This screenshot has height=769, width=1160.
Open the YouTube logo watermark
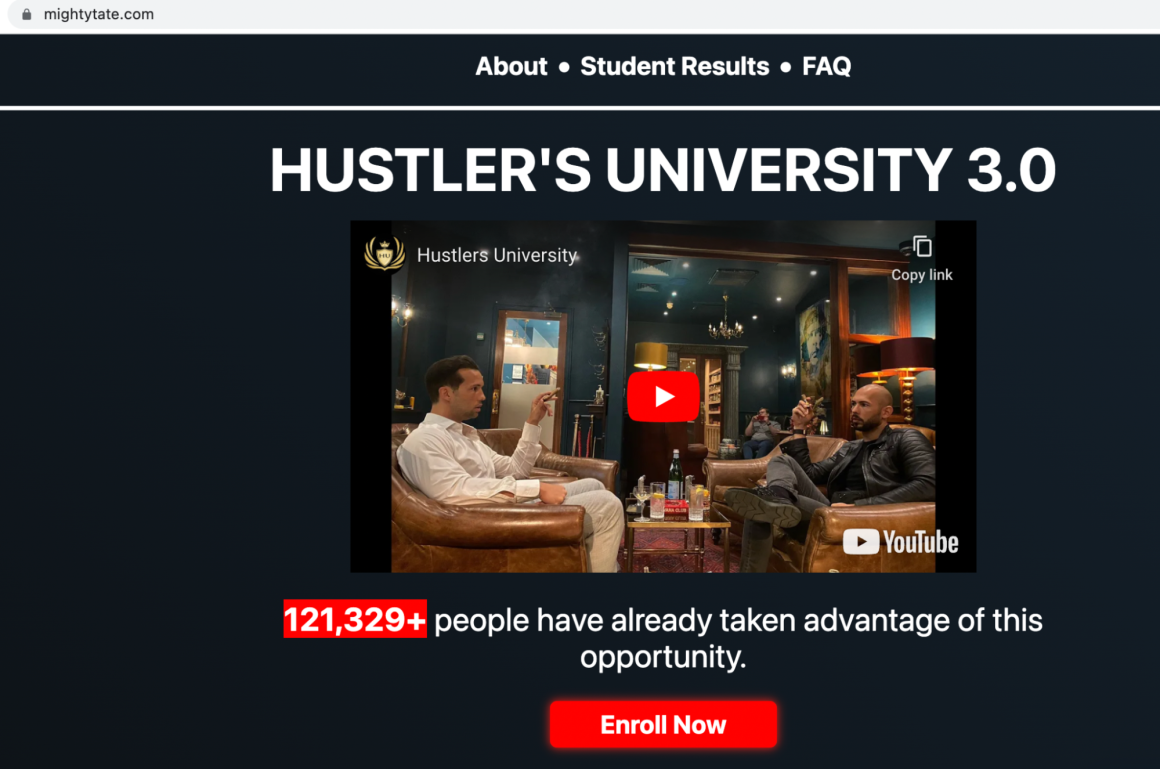tap(900, 543)
